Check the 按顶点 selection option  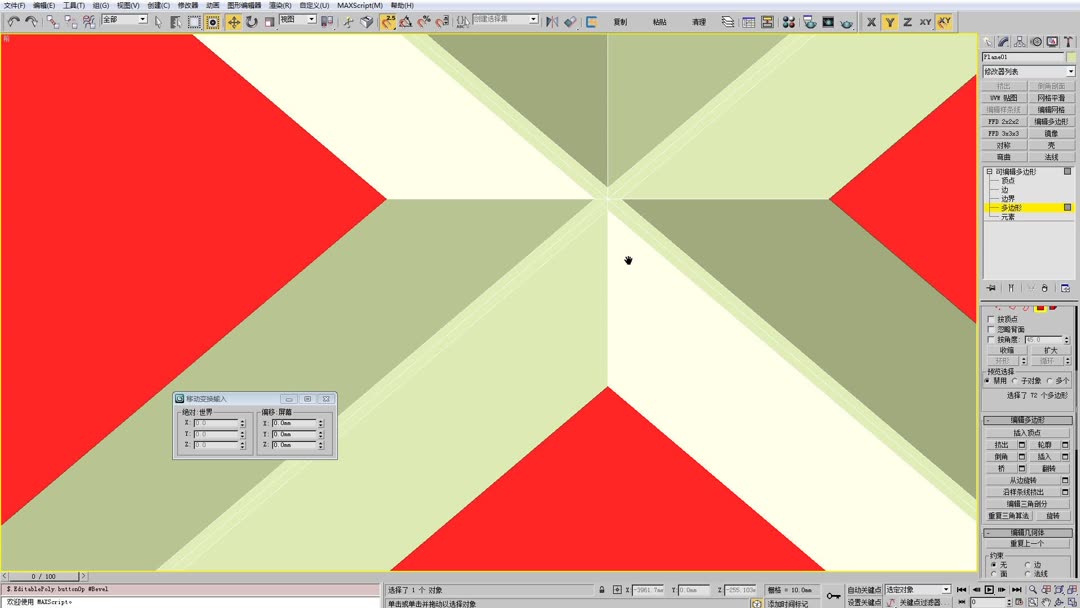(989, 317)
